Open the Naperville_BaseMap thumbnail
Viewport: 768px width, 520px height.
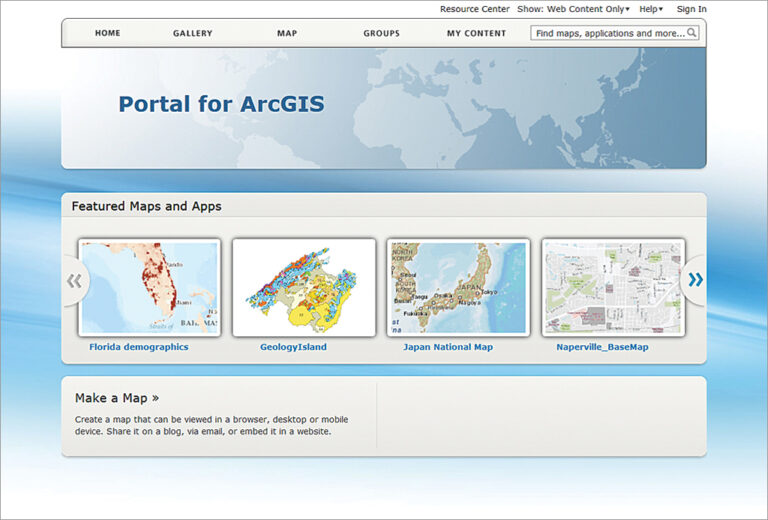(613, 287)
